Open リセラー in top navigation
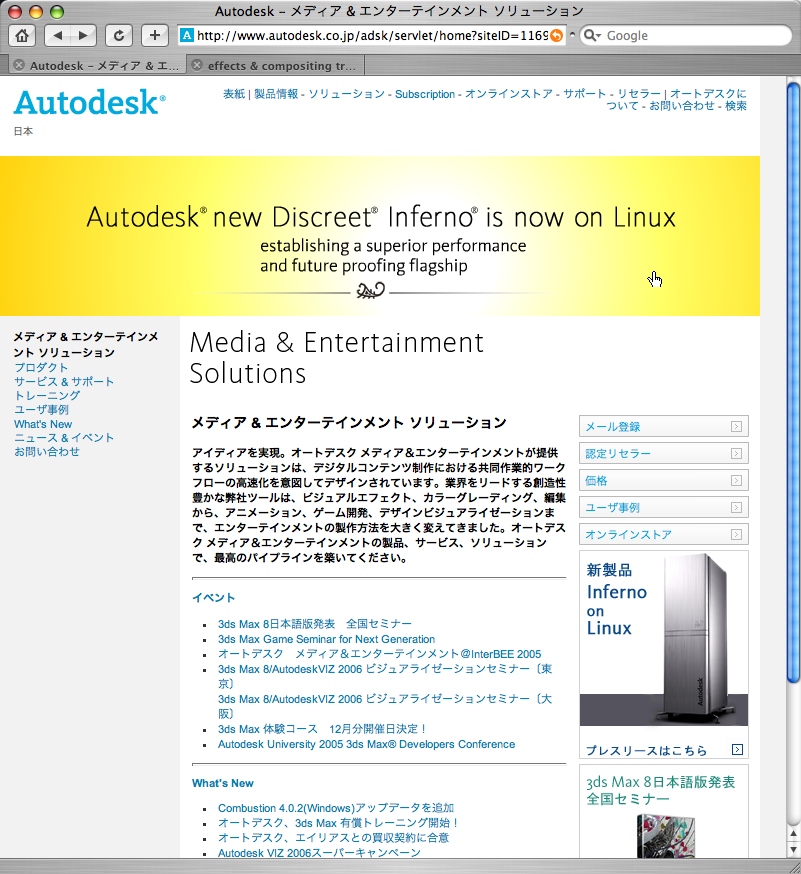This screenshot has height=874, width=801. pos(639,94)
